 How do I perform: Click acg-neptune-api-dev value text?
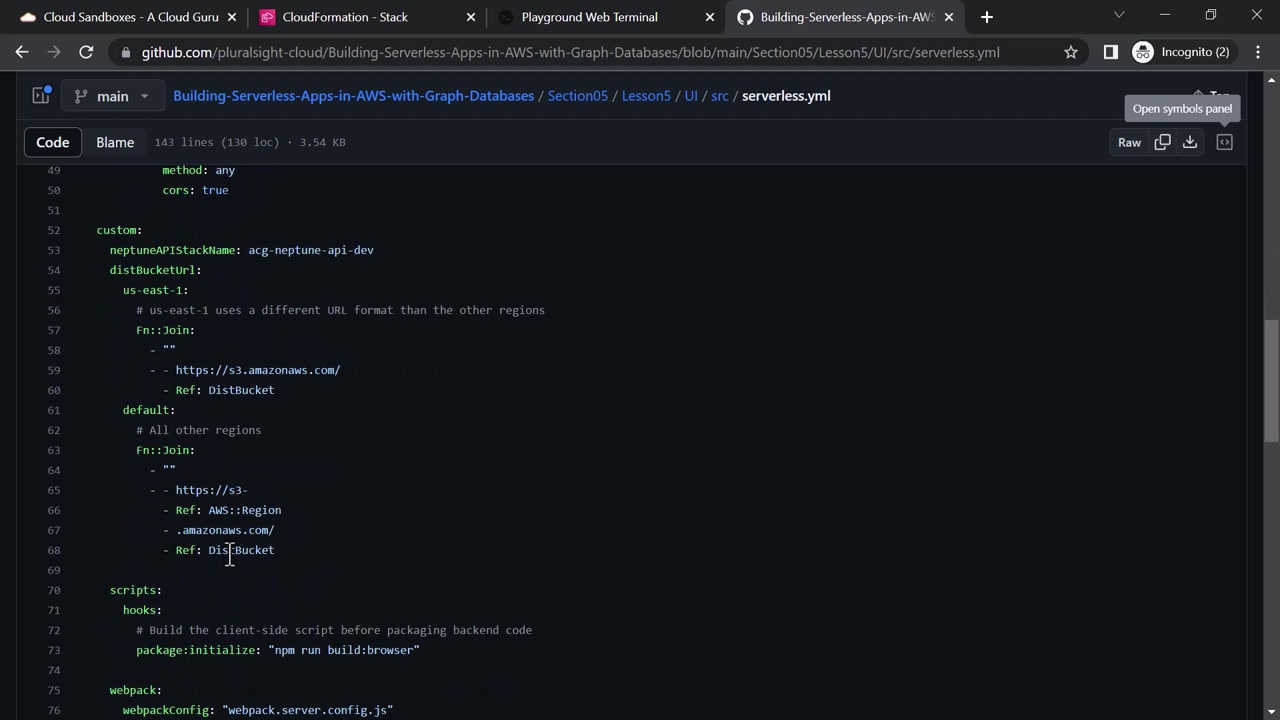[x=311, y=250]
